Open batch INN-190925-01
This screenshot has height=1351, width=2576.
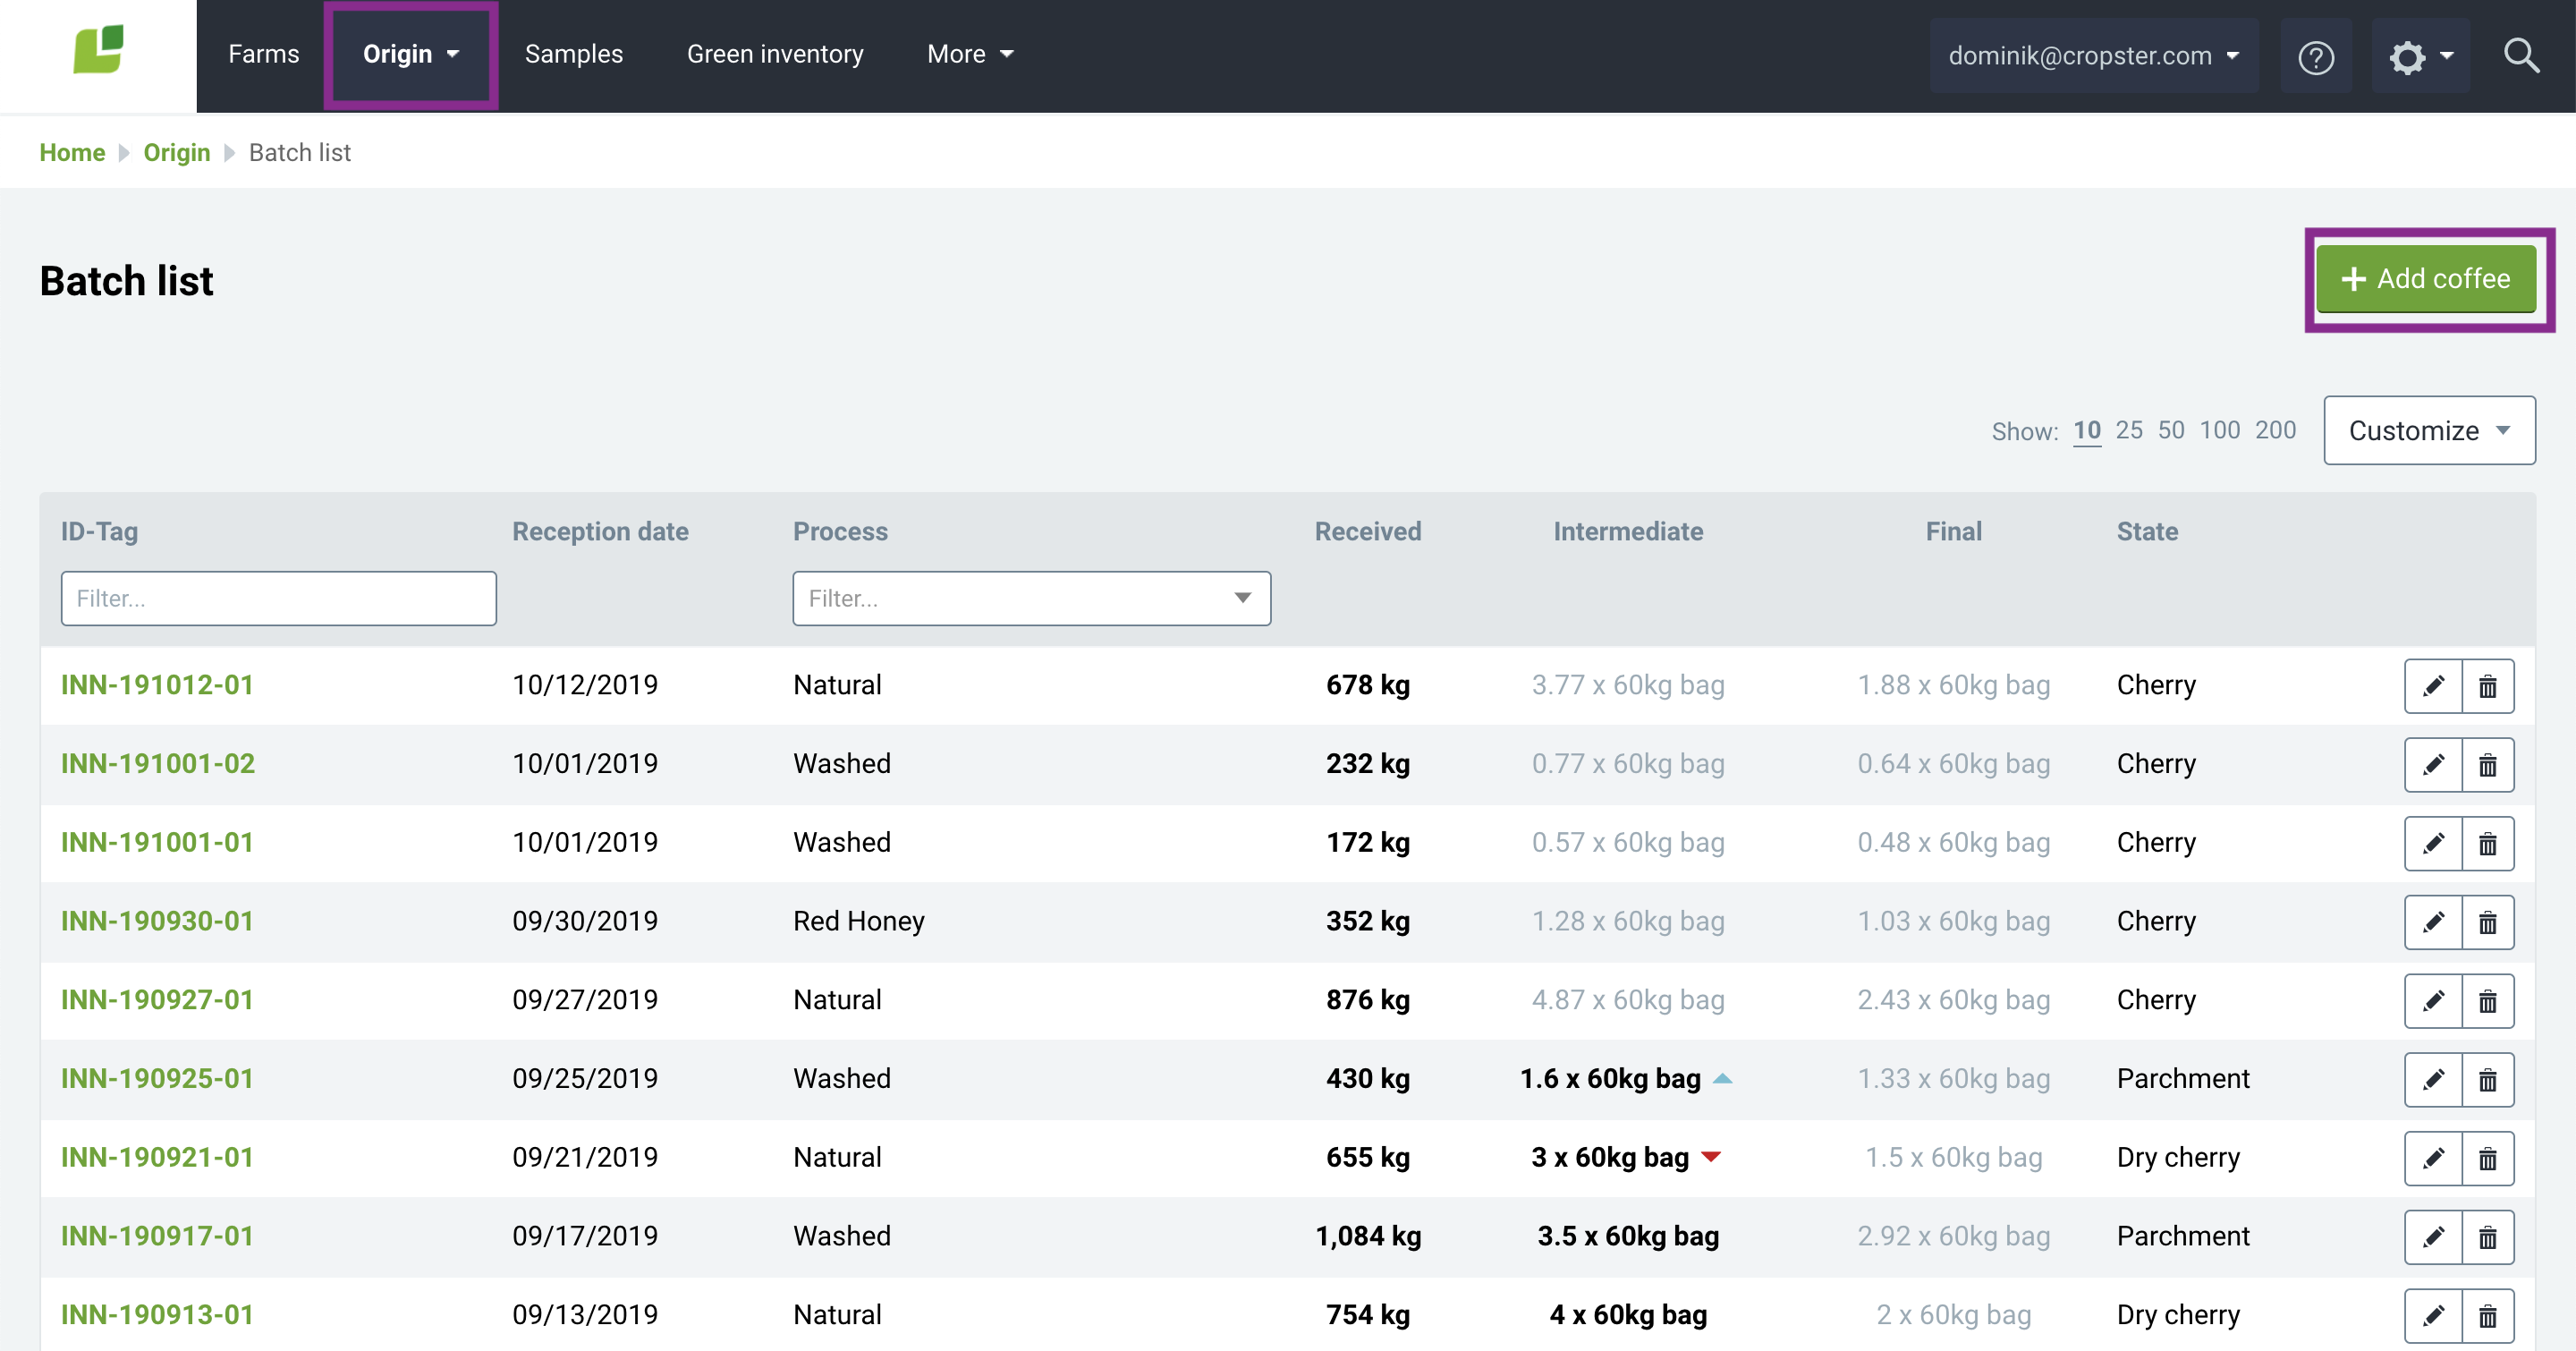157,1080
